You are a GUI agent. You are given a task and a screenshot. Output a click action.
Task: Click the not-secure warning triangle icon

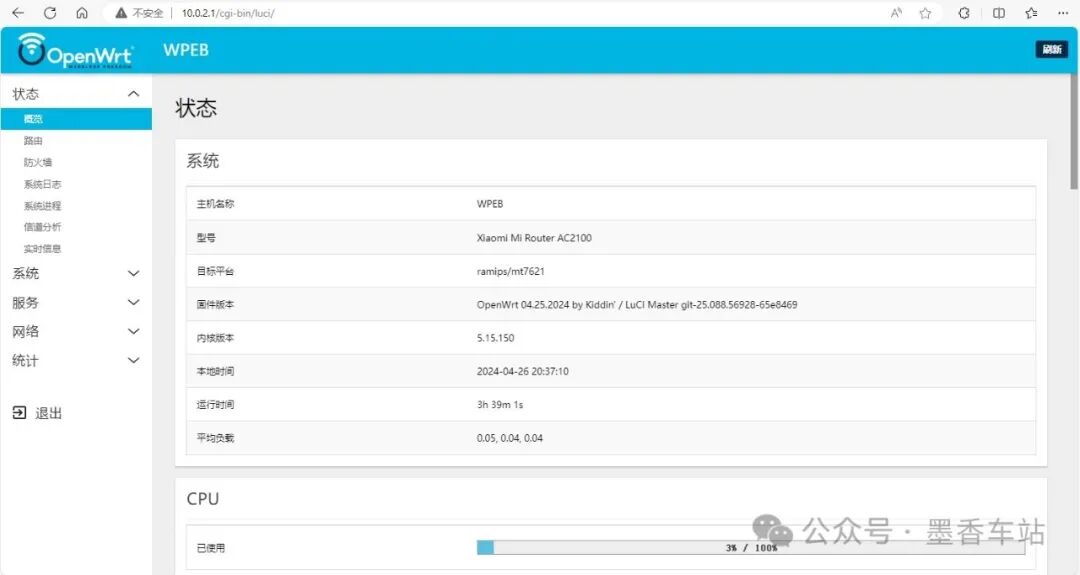(121, 13)
